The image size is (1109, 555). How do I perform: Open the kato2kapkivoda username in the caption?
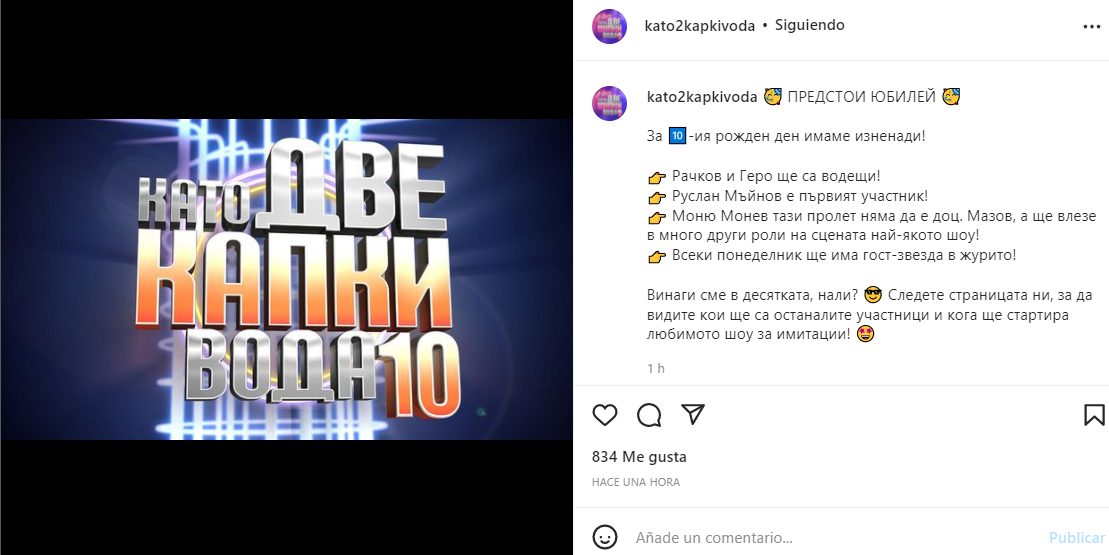(702, 97)
